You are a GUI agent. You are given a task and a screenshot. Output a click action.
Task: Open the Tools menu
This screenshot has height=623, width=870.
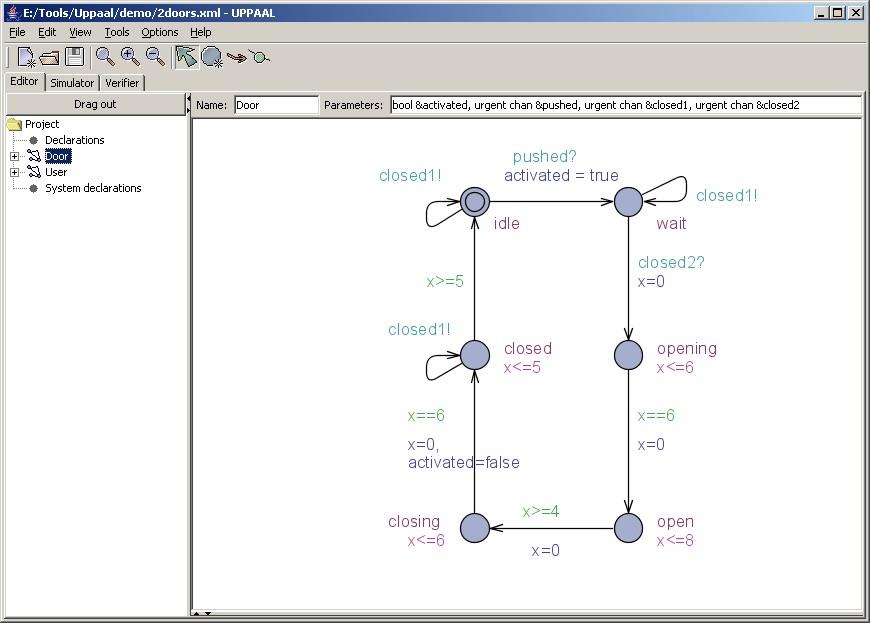117,32
